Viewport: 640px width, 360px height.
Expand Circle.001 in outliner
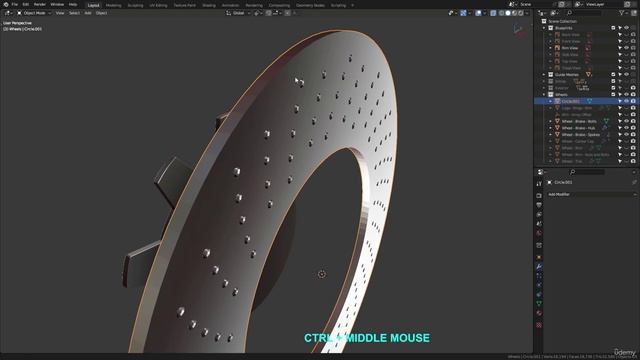(x=550, y=101)
